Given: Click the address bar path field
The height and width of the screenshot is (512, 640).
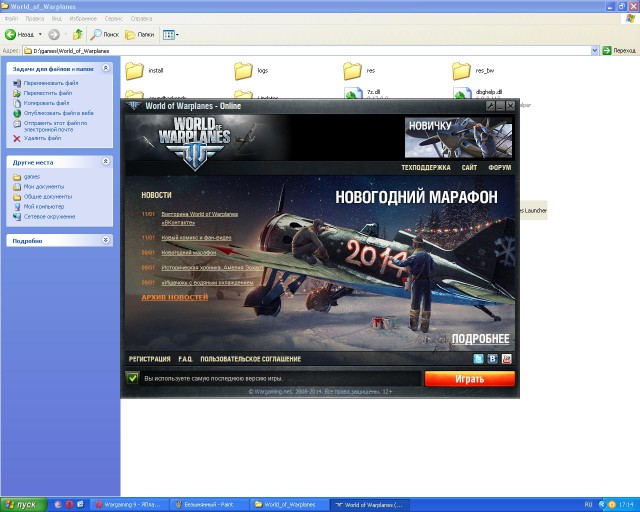Looking at the screenshot, I should 306,51.
